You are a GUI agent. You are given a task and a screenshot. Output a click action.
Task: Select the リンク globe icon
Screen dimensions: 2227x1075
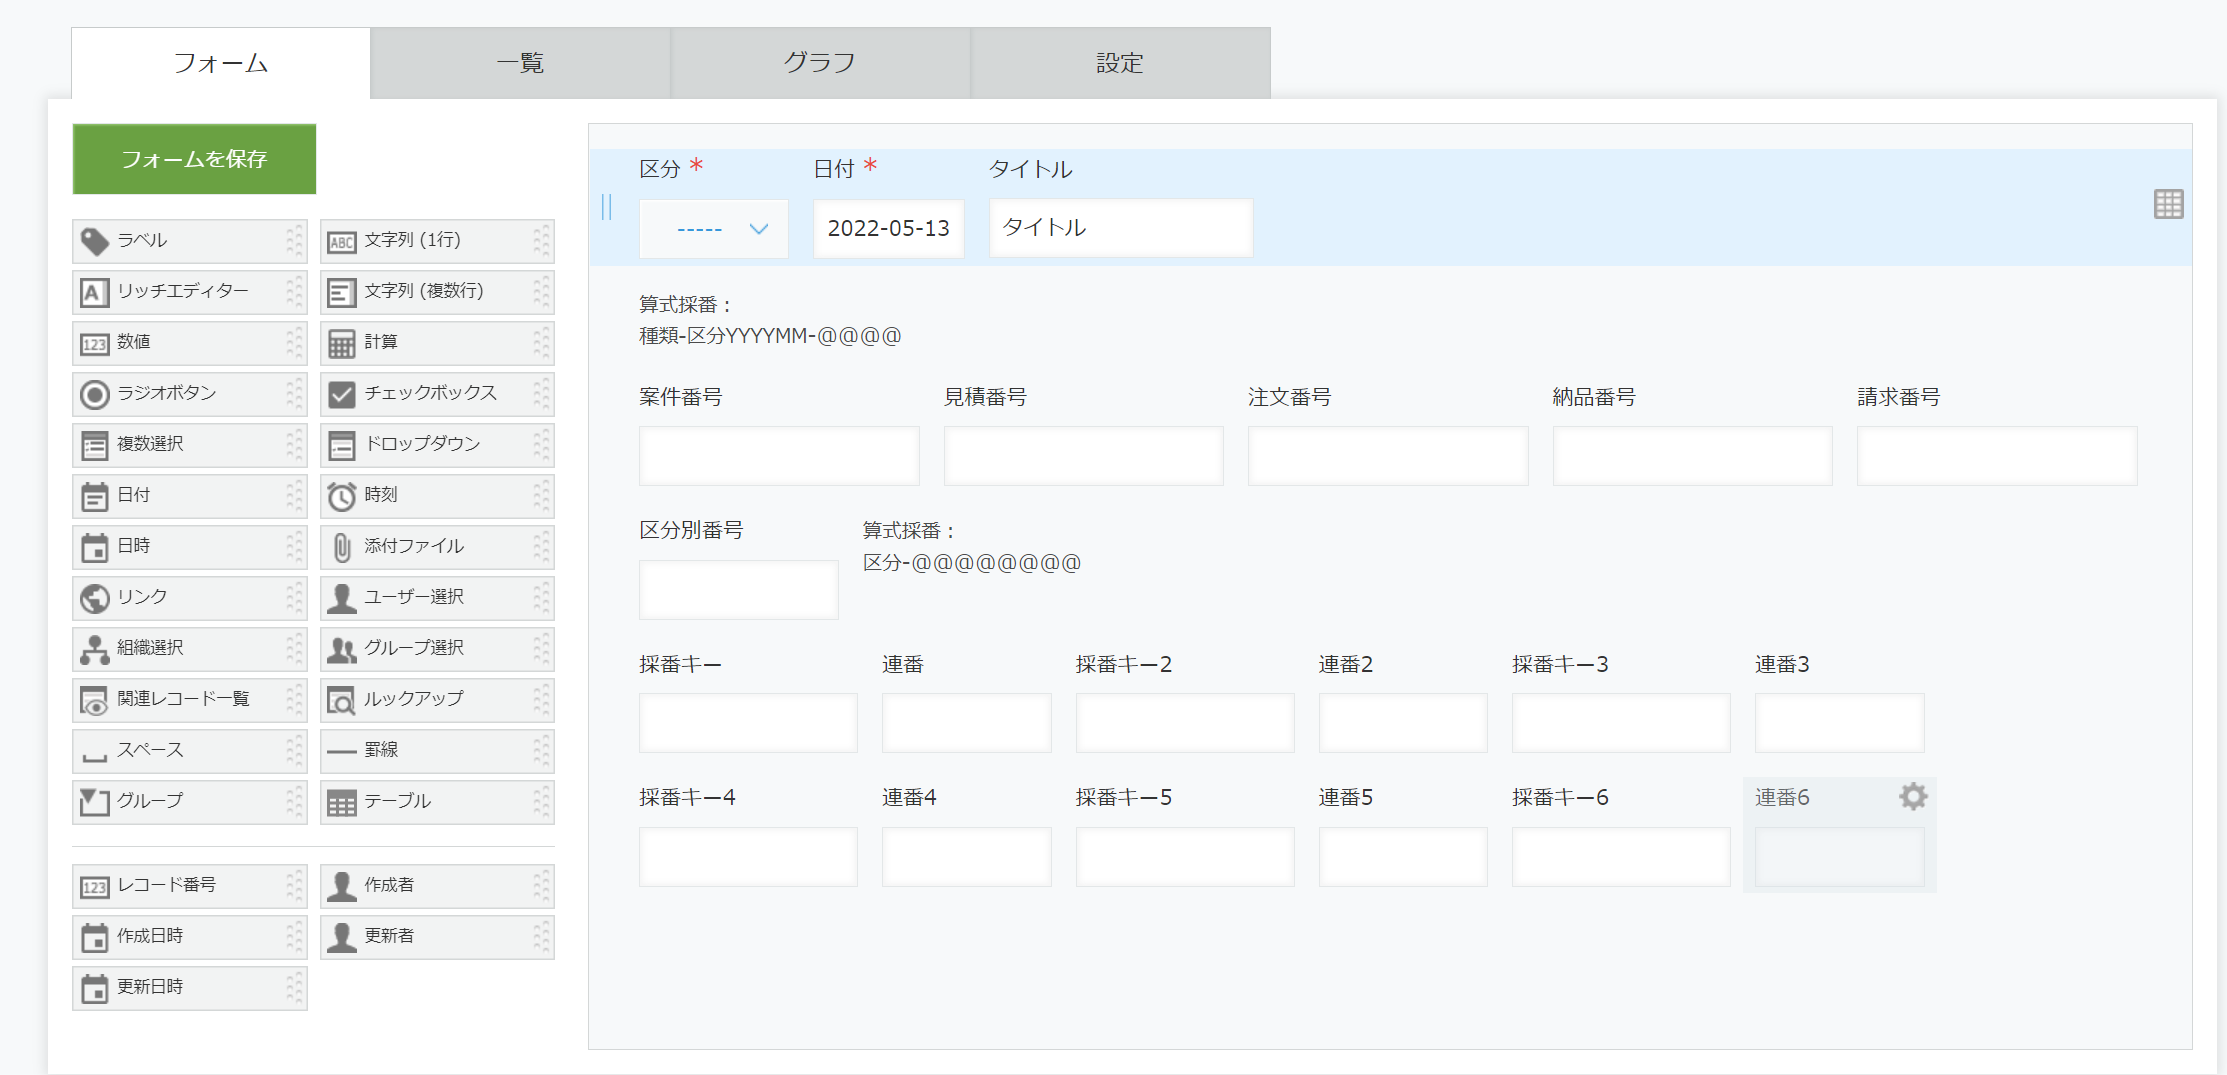(x=94, y=598)
